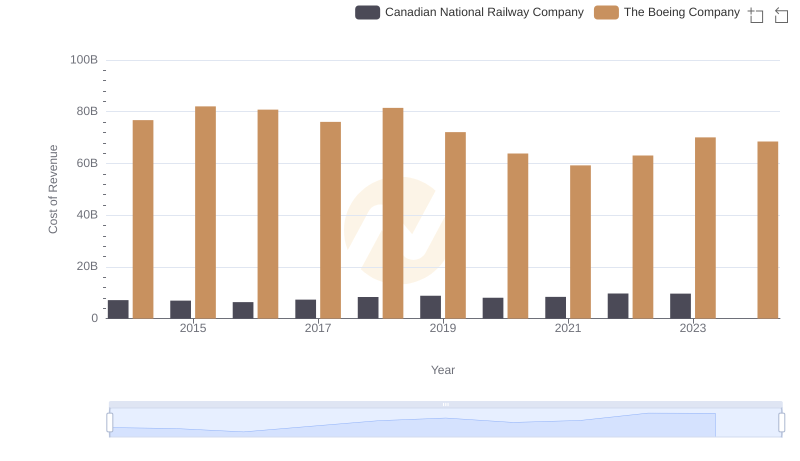
Task: Click the top move bar of the zoom slider
Action: [x=445, y=404]
